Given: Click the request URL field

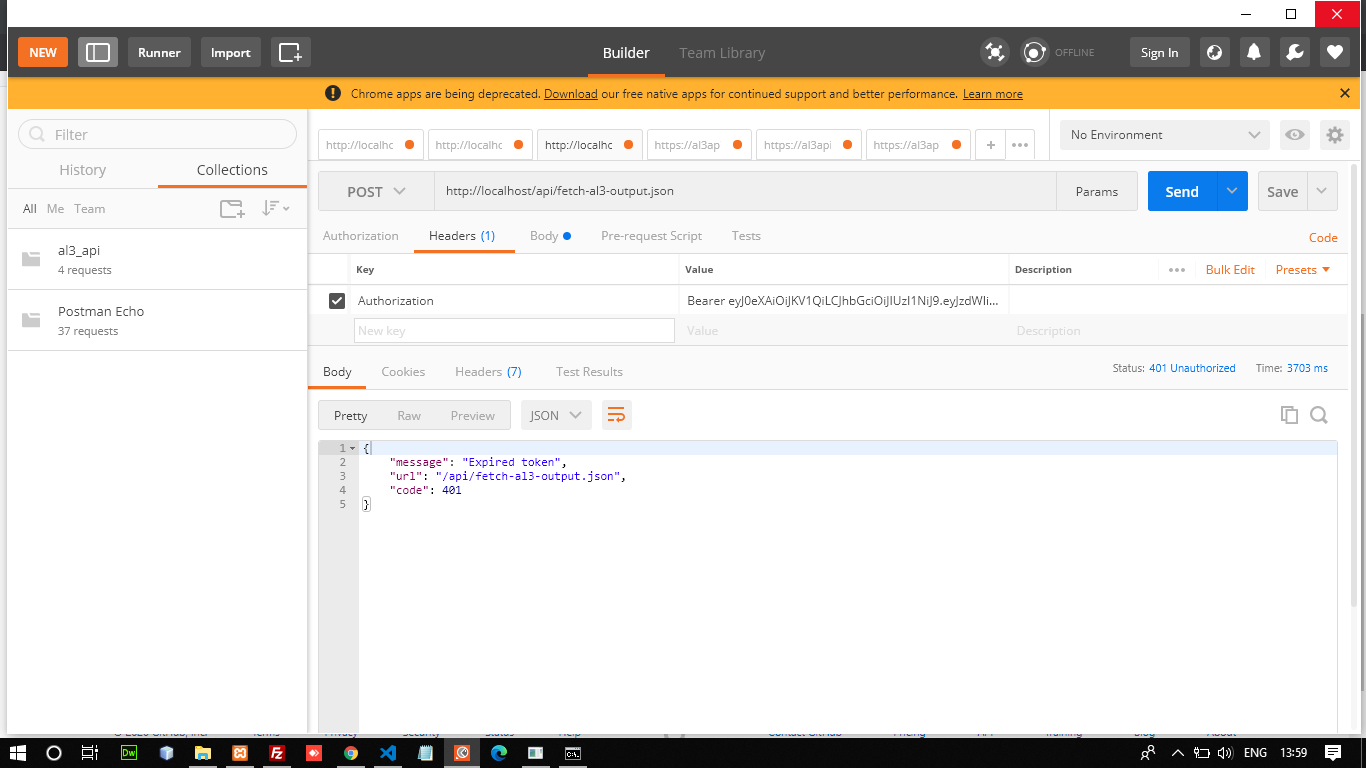Looking at the screenshot, I should click(x=745, y=191).
